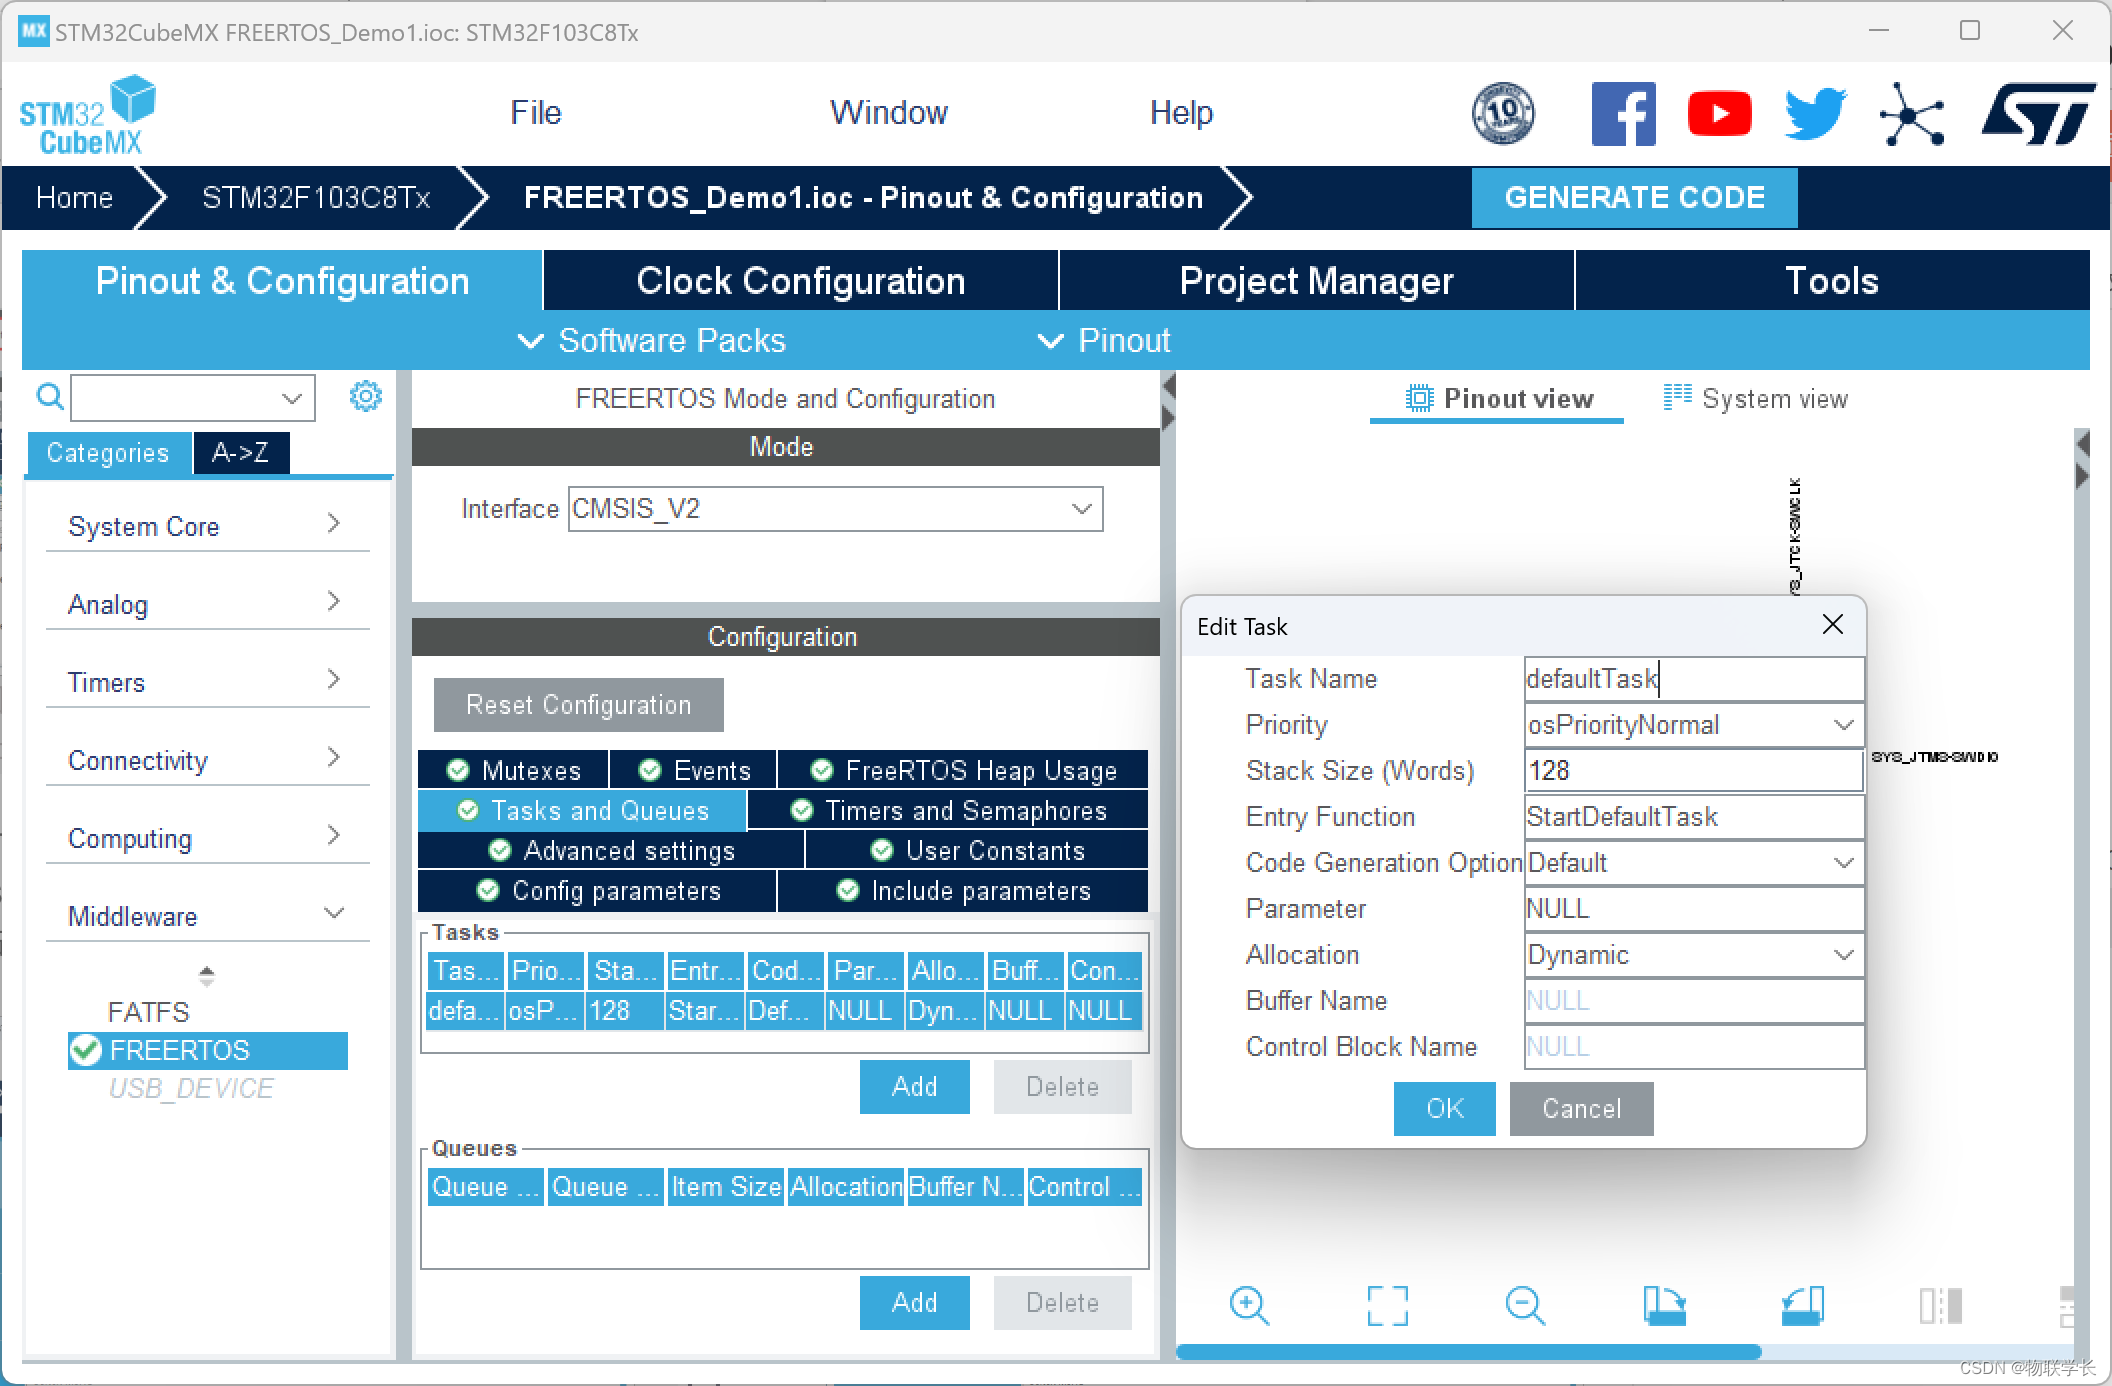This screenshot has width=2112, height=1386.
Task: Fit the pinout view to window icon
Action: coord(1387,1305)
